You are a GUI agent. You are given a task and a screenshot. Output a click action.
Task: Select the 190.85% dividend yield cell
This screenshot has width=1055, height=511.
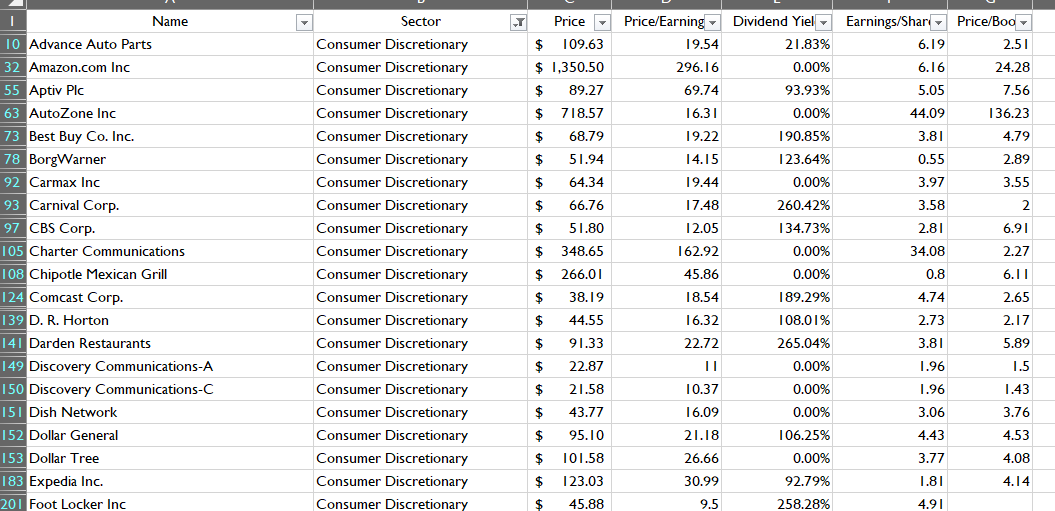(777, 136)
